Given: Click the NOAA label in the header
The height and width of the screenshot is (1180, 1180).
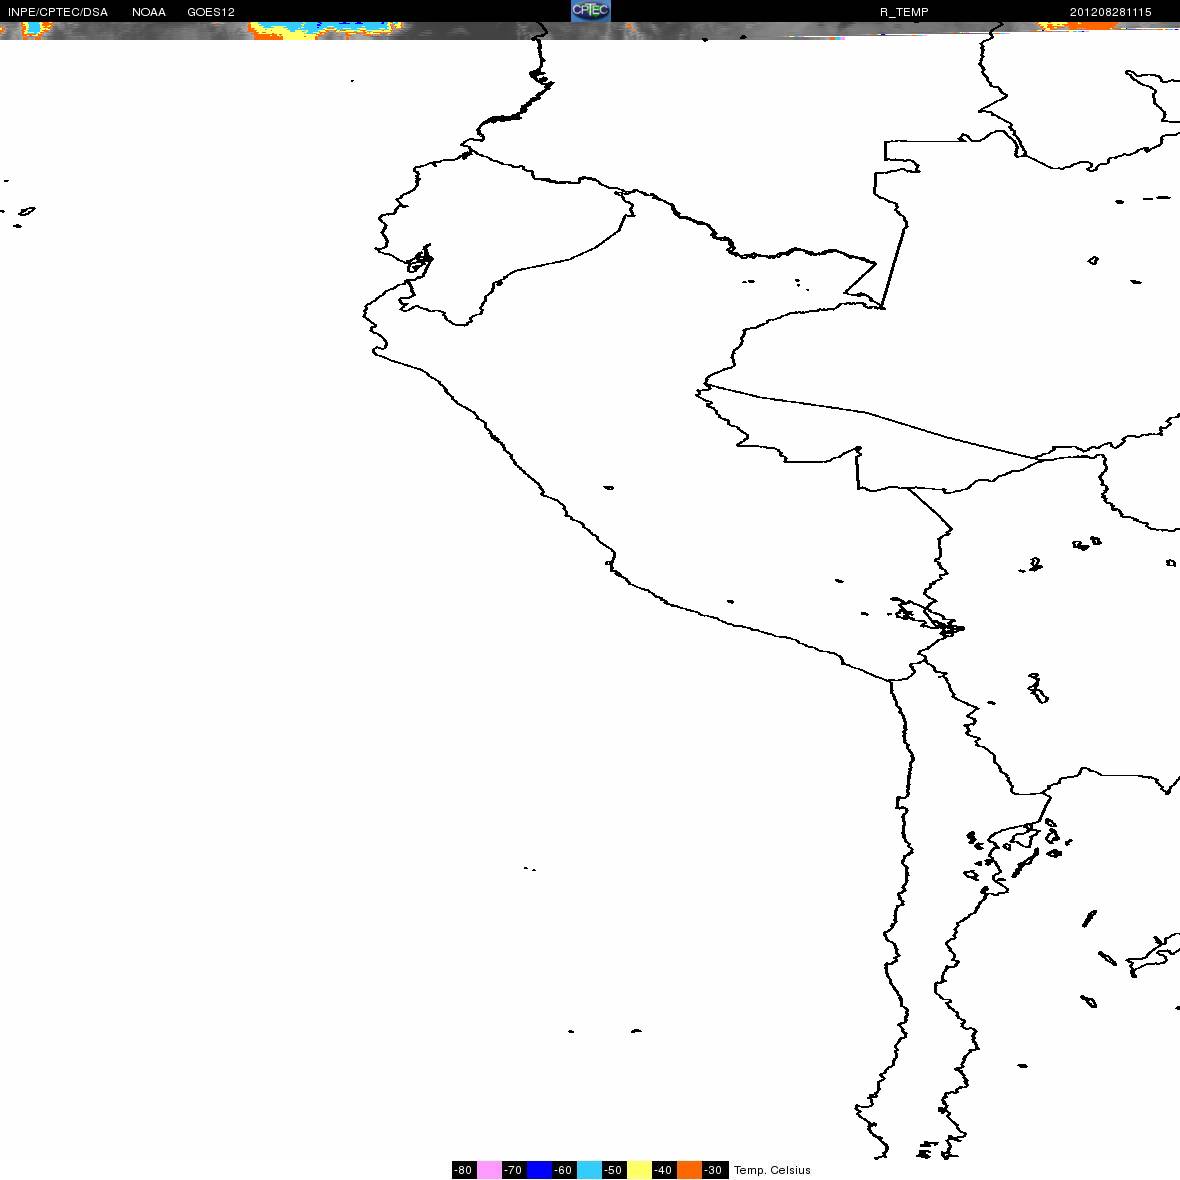Looking at the screenshot, I should point(149,12).
